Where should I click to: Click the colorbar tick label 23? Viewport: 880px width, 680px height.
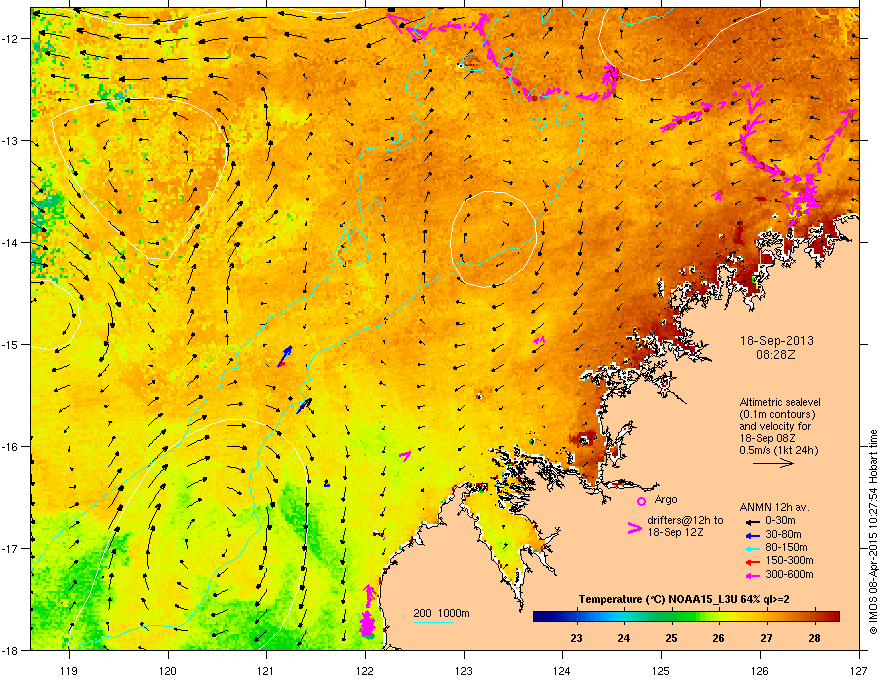tap(576, 638)
